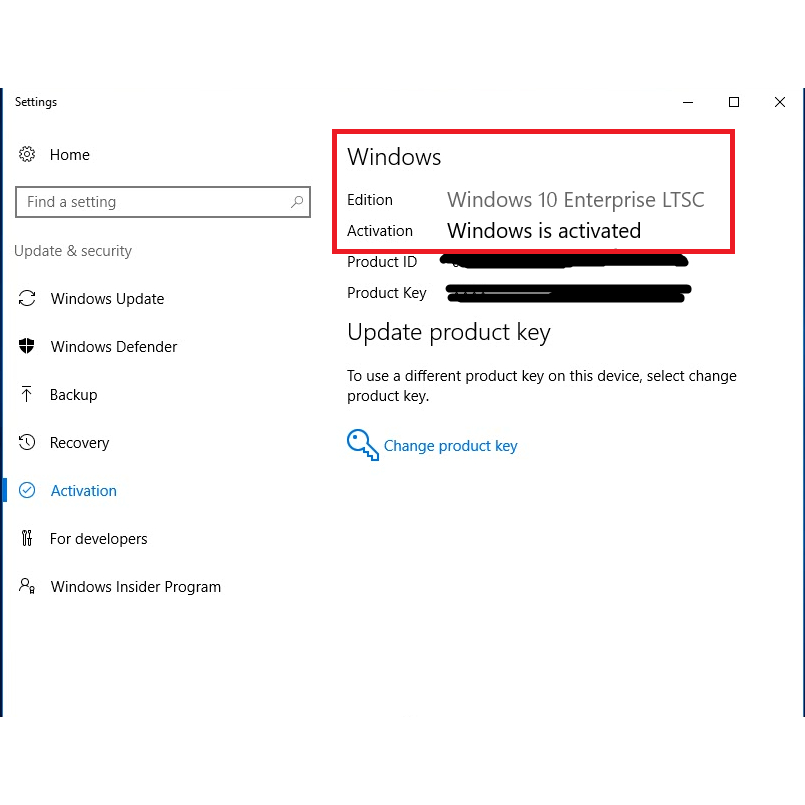The image size is (805, 805).
Task: Open For developers settings
Action: point(99,539)
